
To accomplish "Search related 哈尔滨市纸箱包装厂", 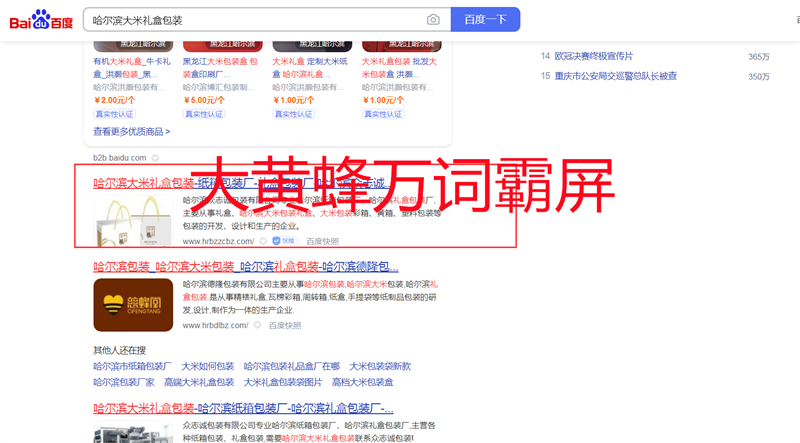I will tap(132, 366).
